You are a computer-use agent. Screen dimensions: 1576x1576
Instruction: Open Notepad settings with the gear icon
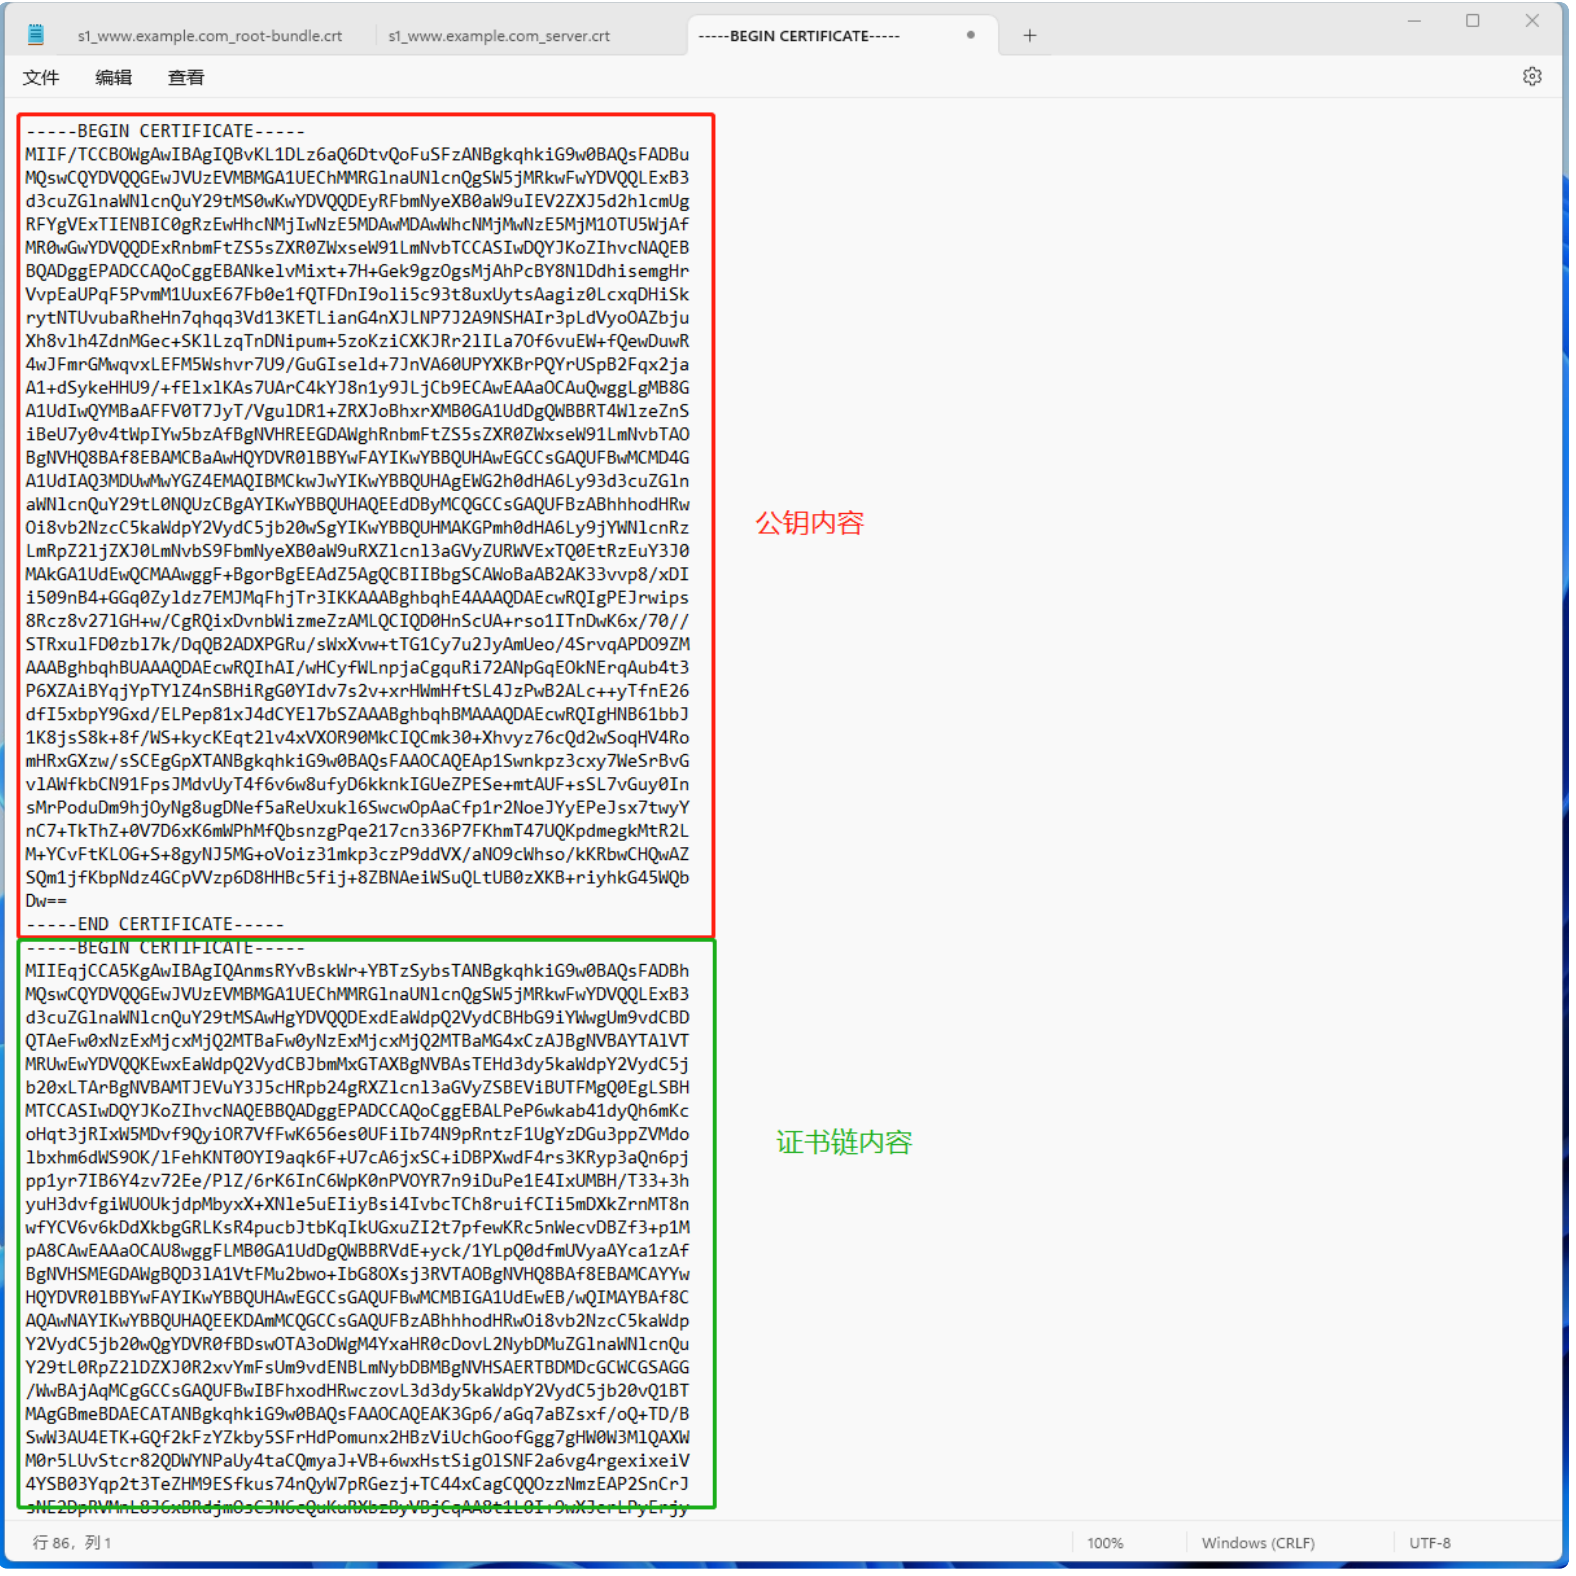pos(1531,77)
